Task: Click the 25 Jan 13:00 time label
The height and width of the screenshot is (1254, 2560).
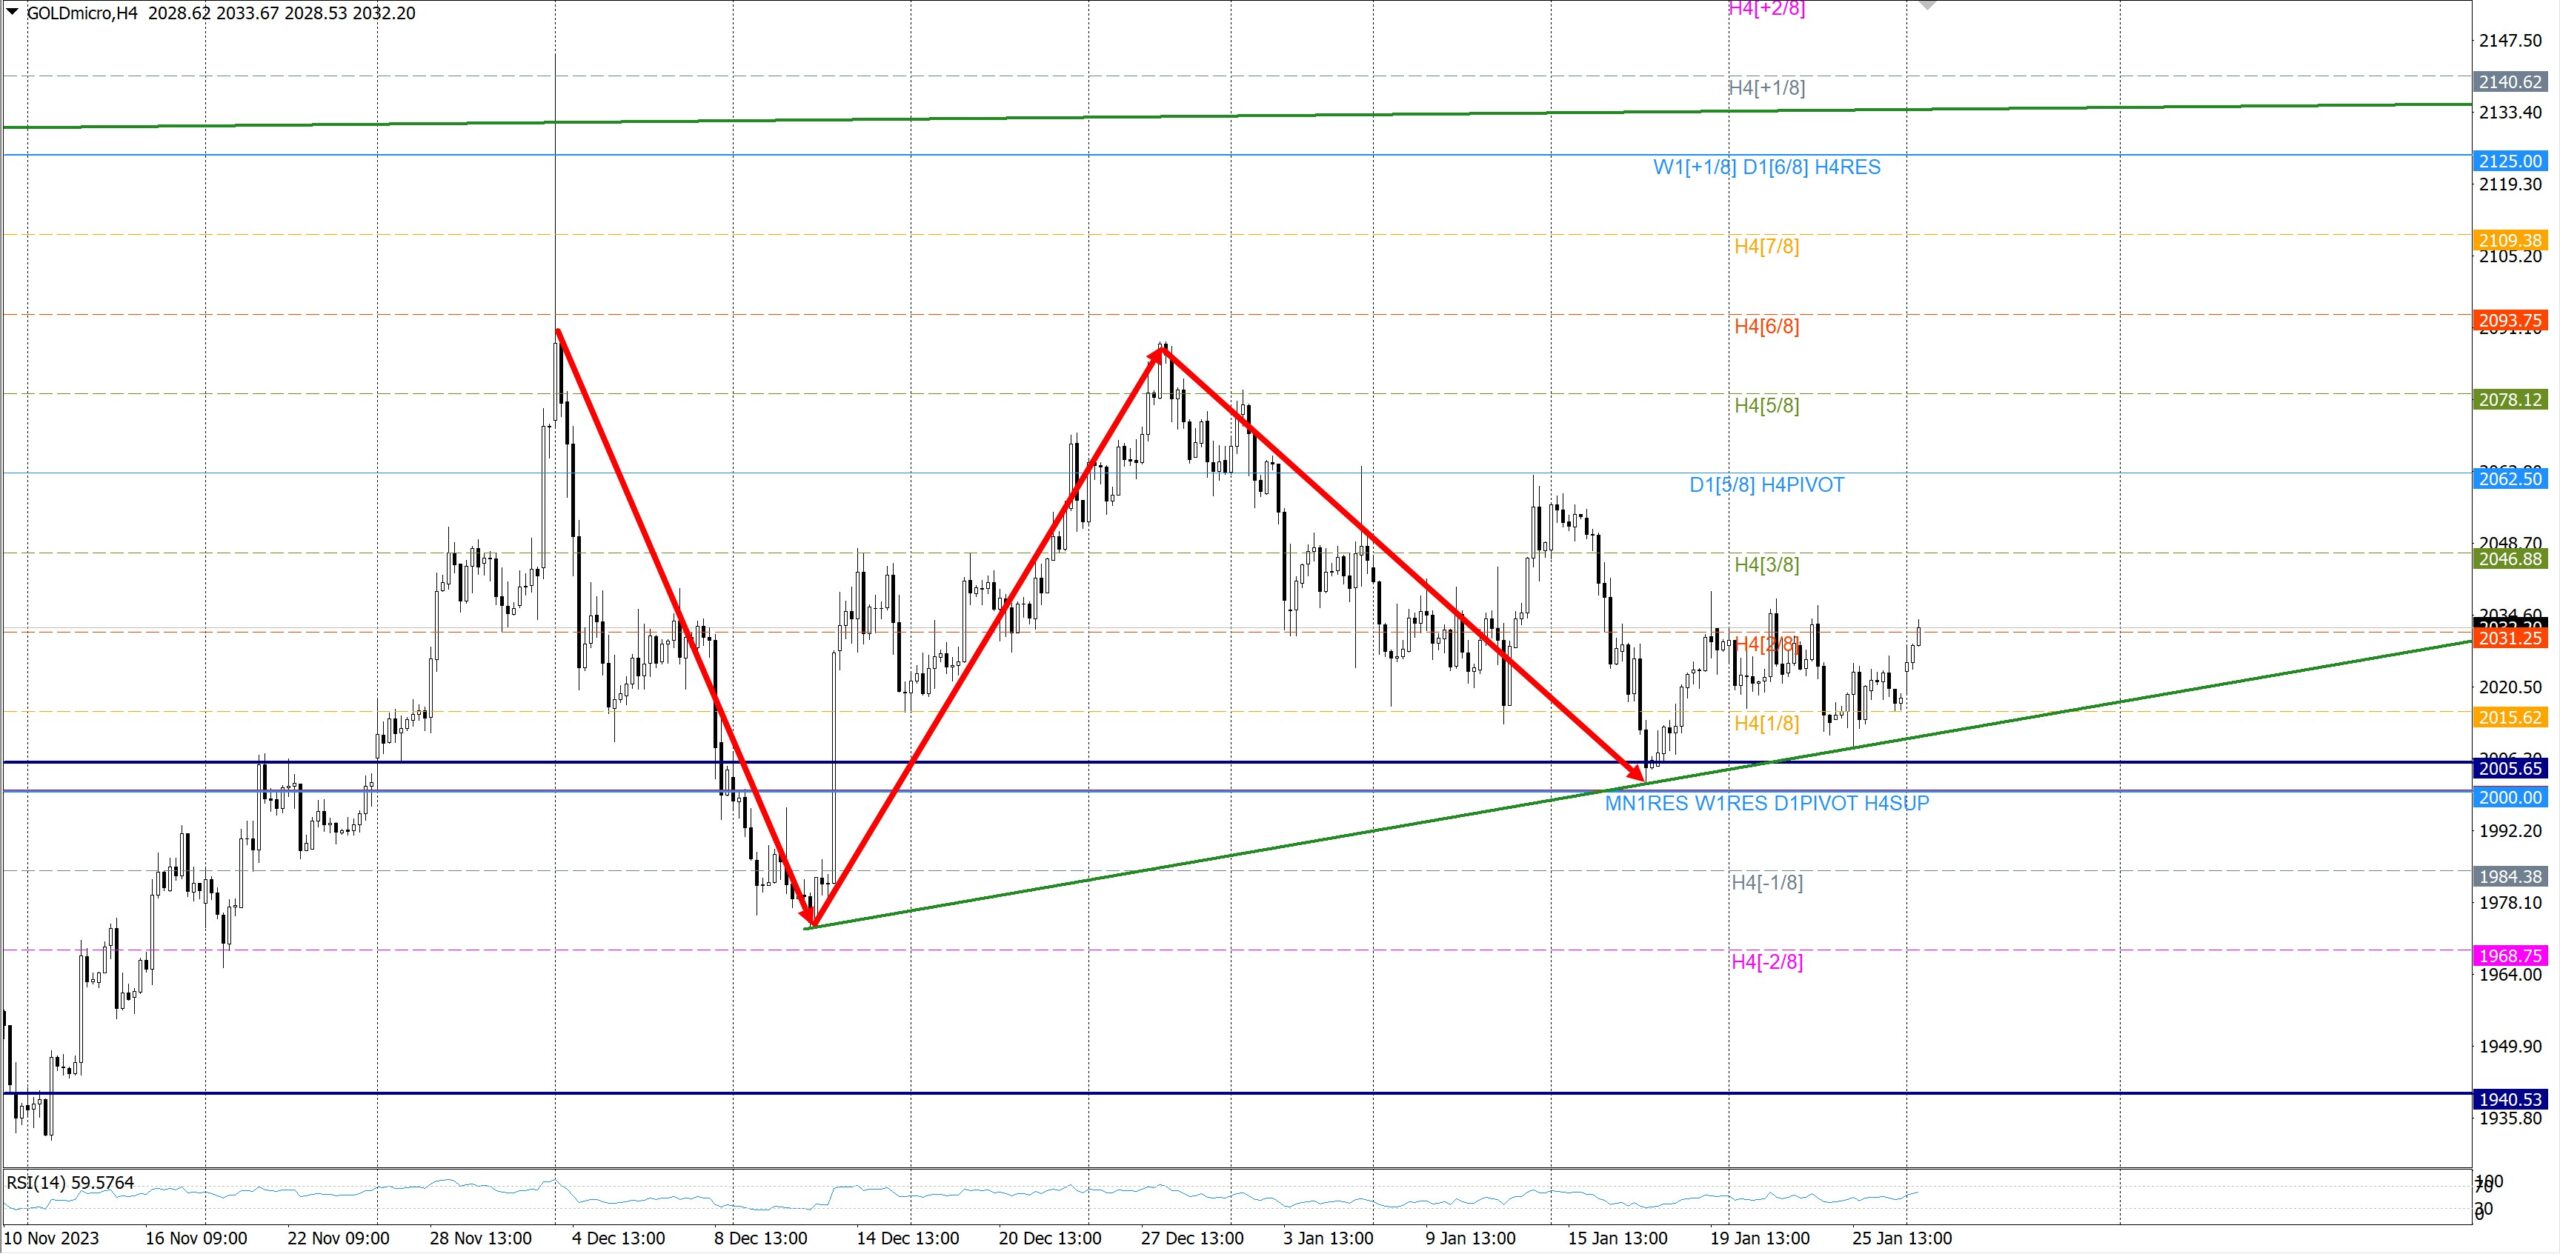Action: coord(1901,1238)
